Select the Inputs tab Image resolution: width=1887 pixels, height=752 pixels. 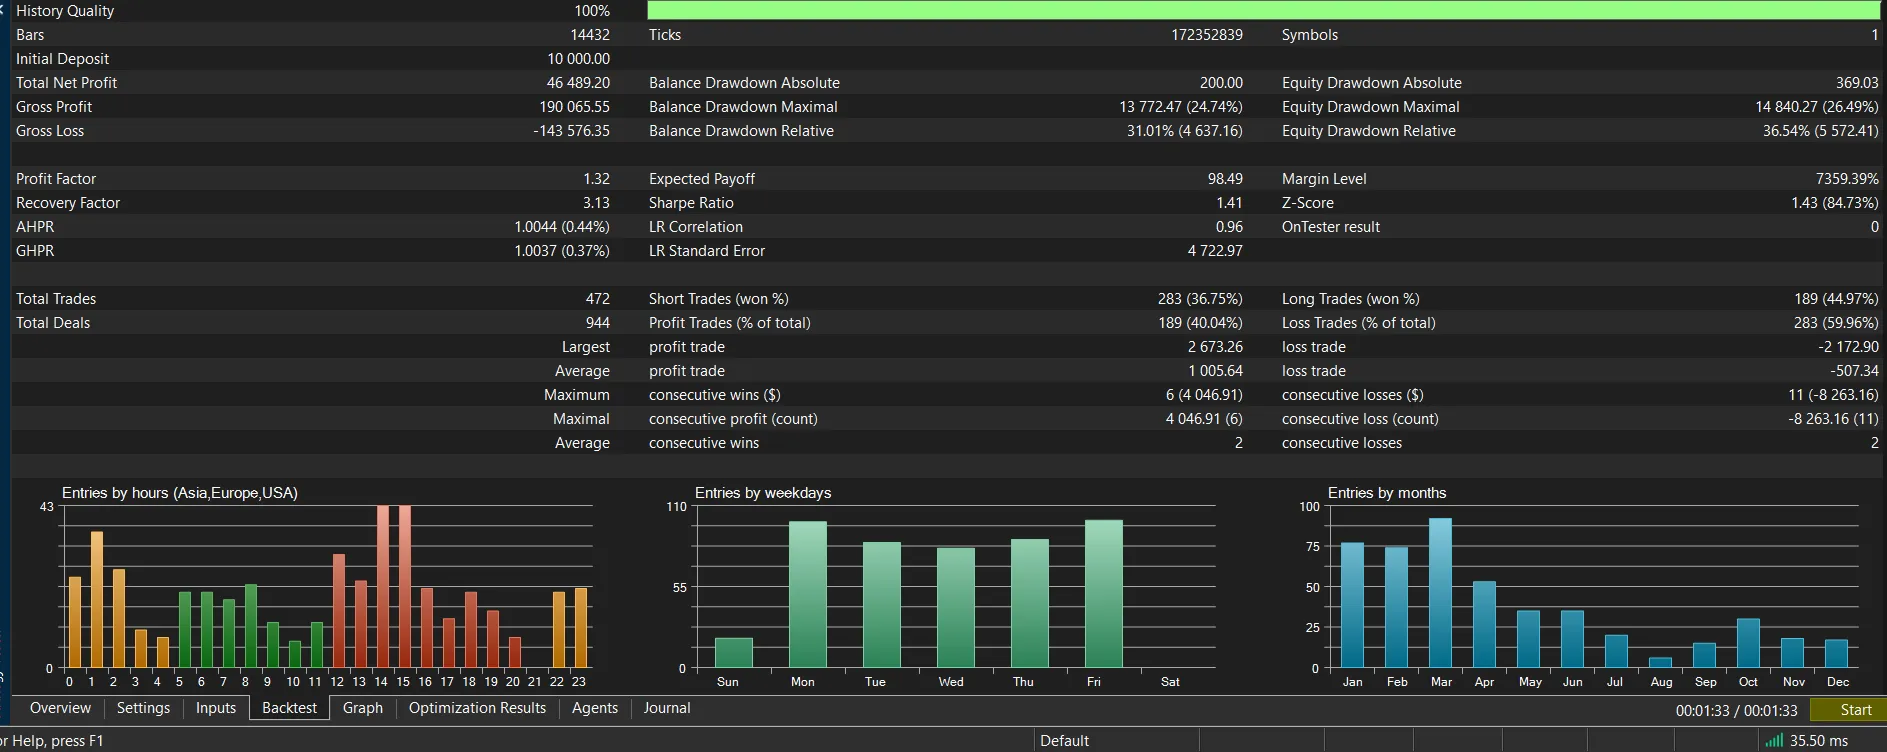click(x=216, y=708)
